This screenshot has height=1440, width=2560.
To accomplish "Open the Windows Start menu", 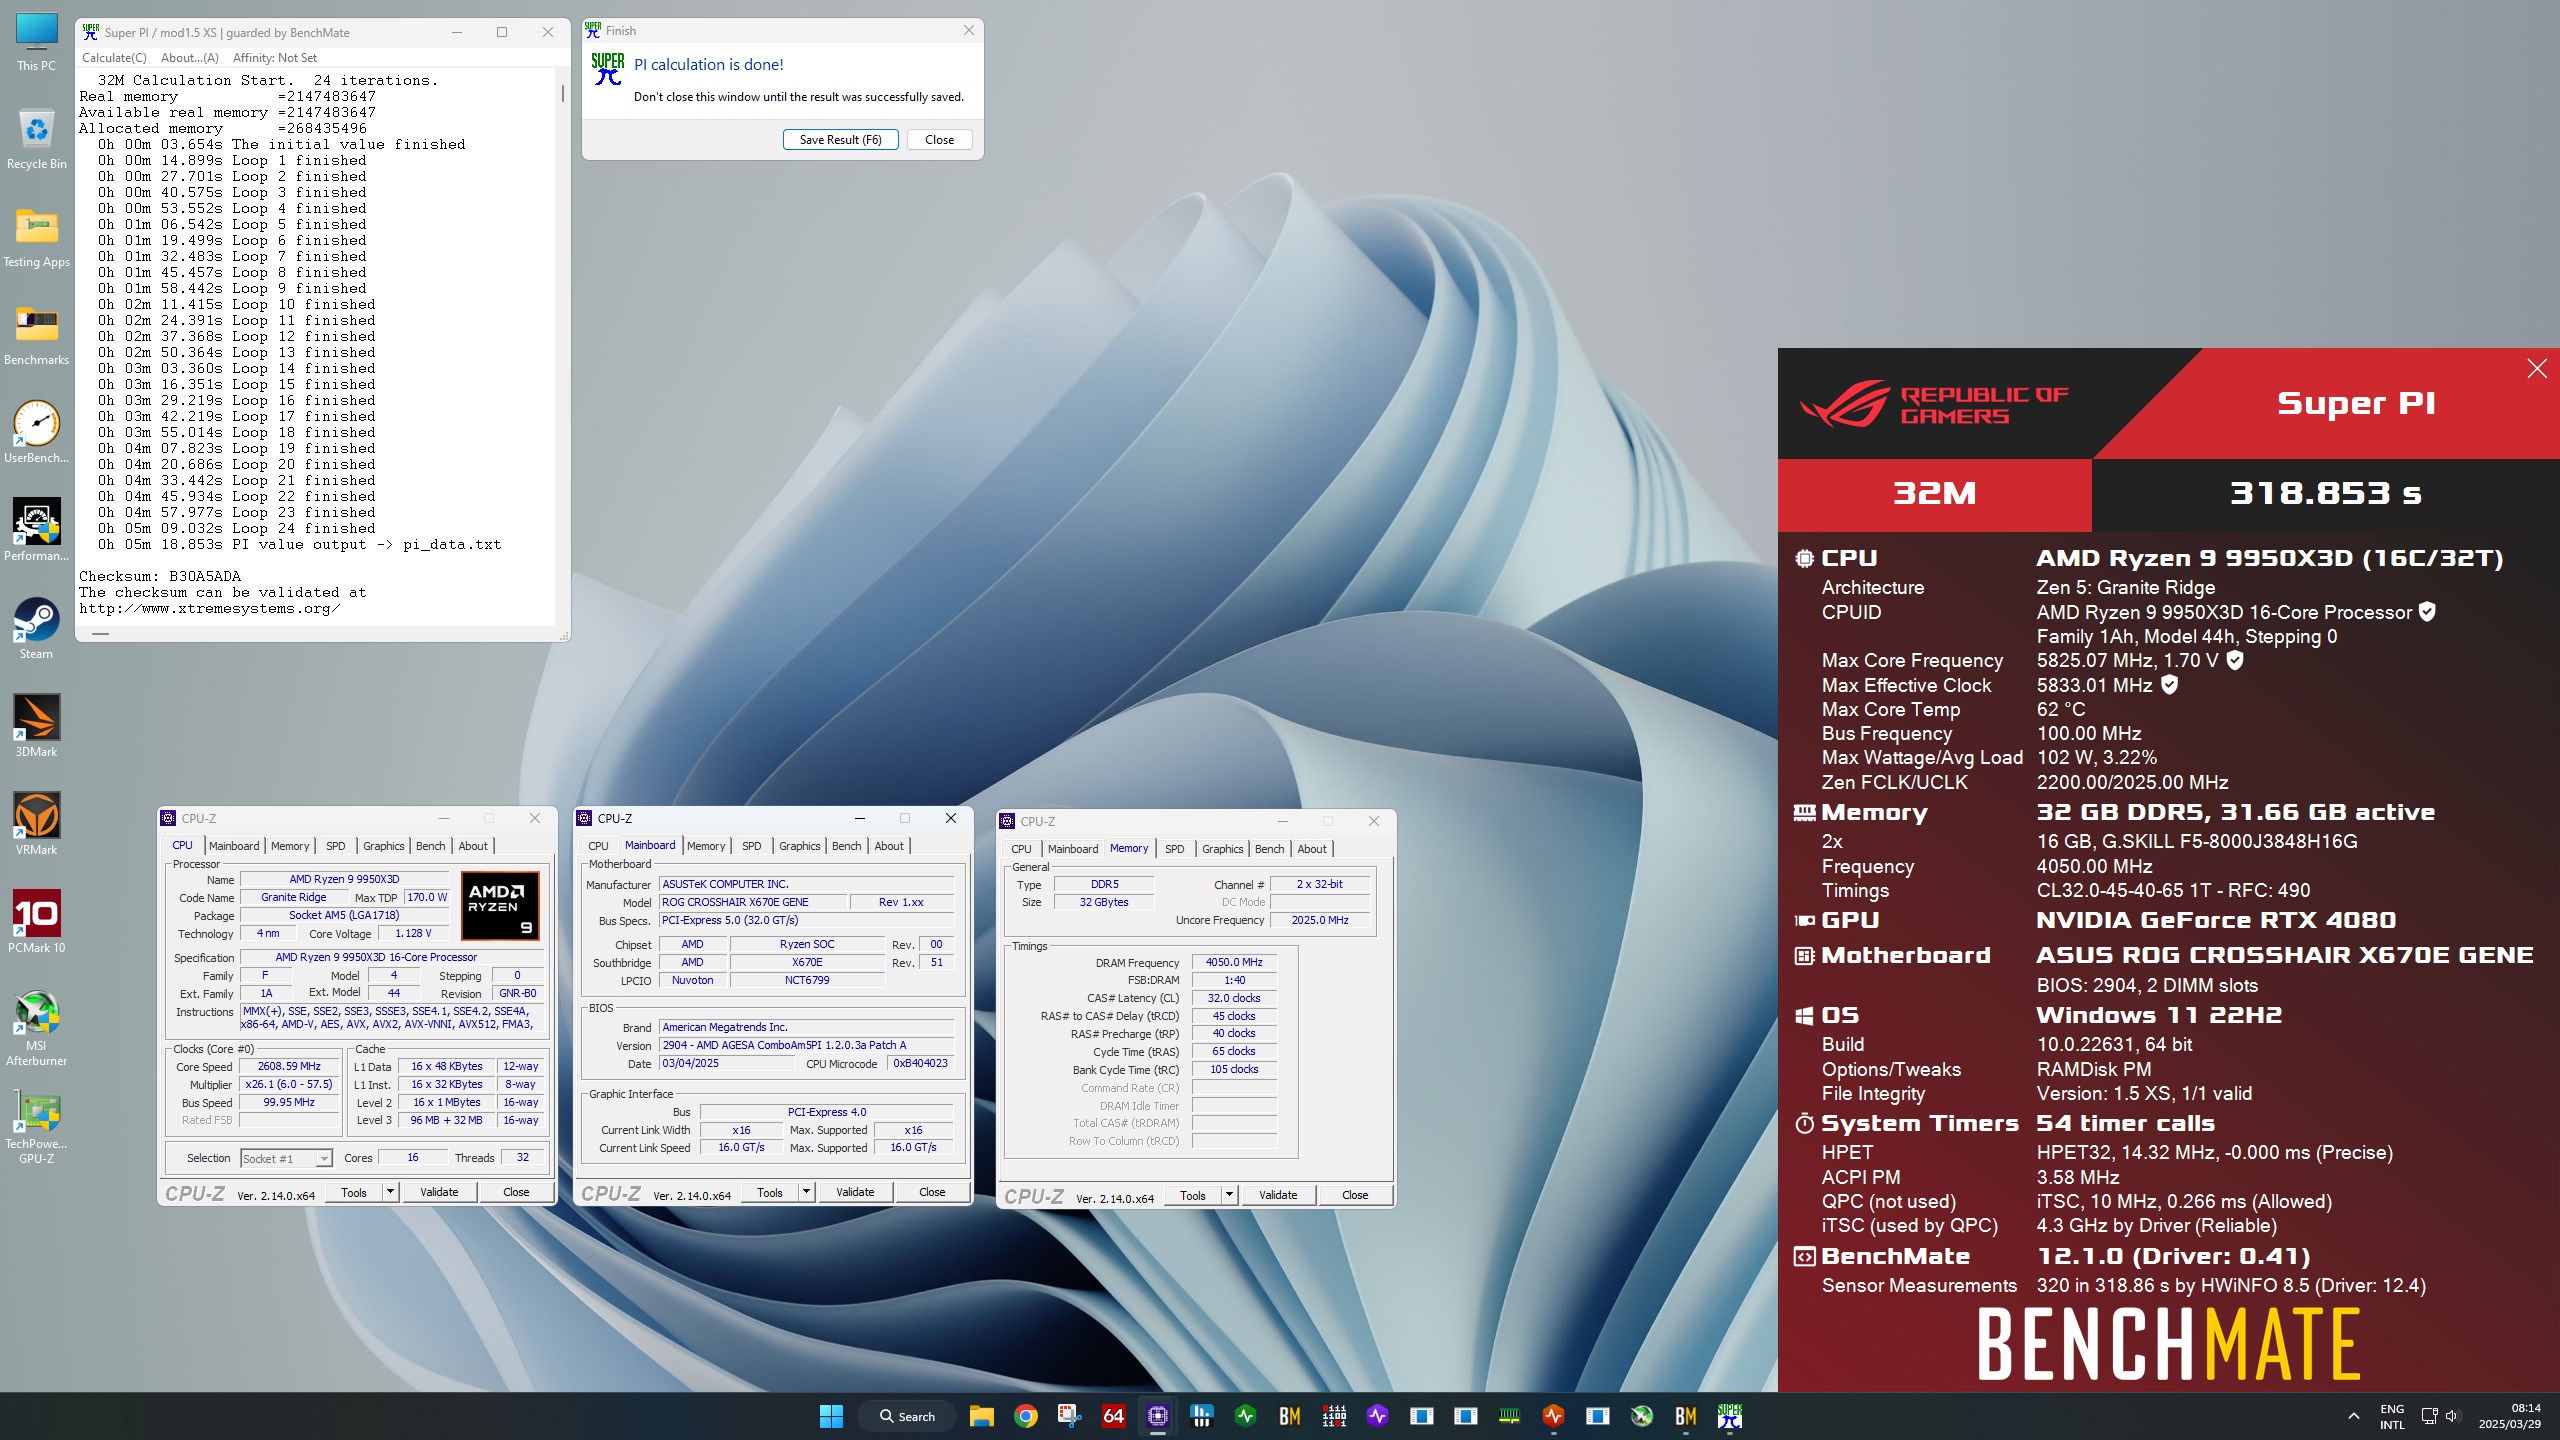I will [831, 1416].
